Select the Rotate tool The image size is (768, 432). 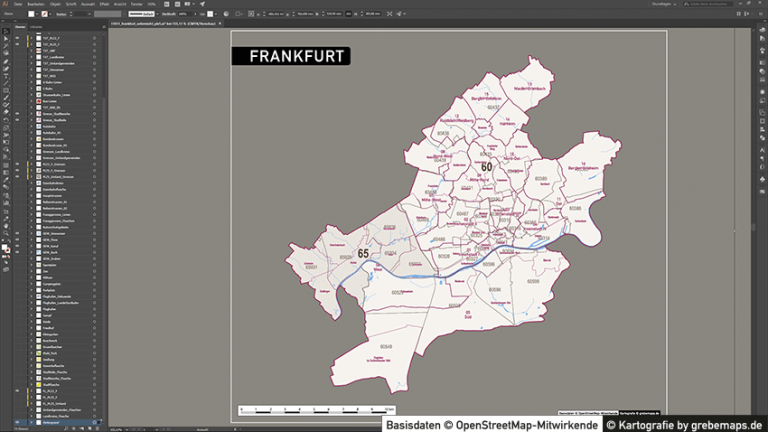pos(6,120)
